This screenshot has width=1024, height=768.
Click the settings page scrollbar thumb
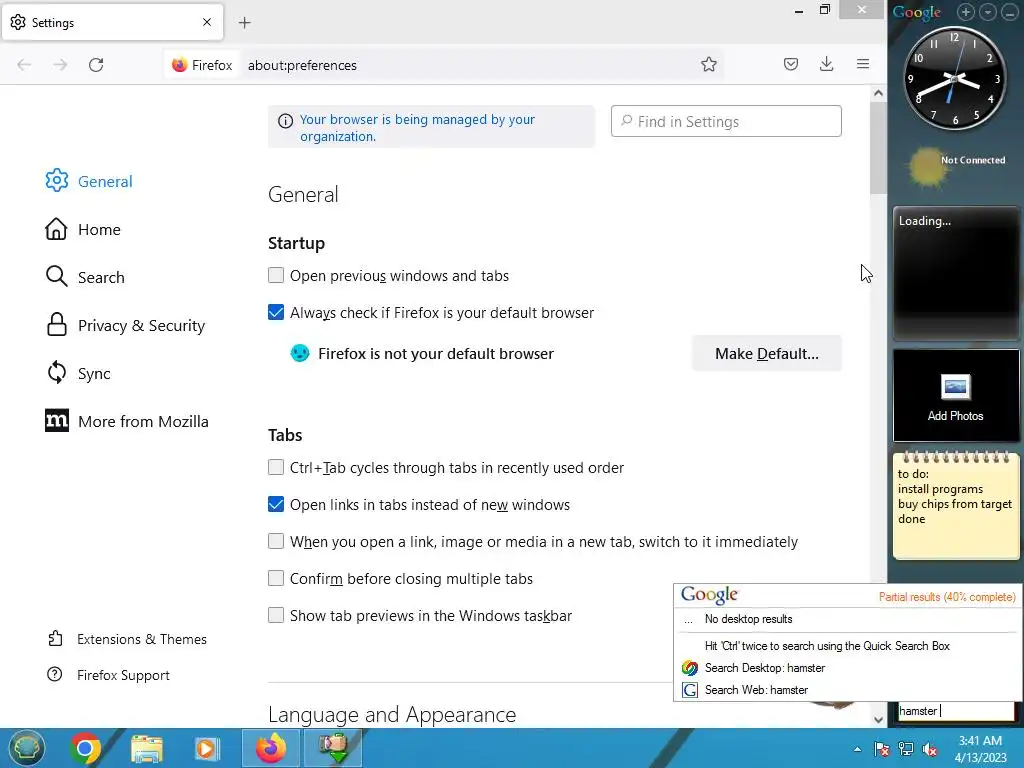click(x=878, y=148)
